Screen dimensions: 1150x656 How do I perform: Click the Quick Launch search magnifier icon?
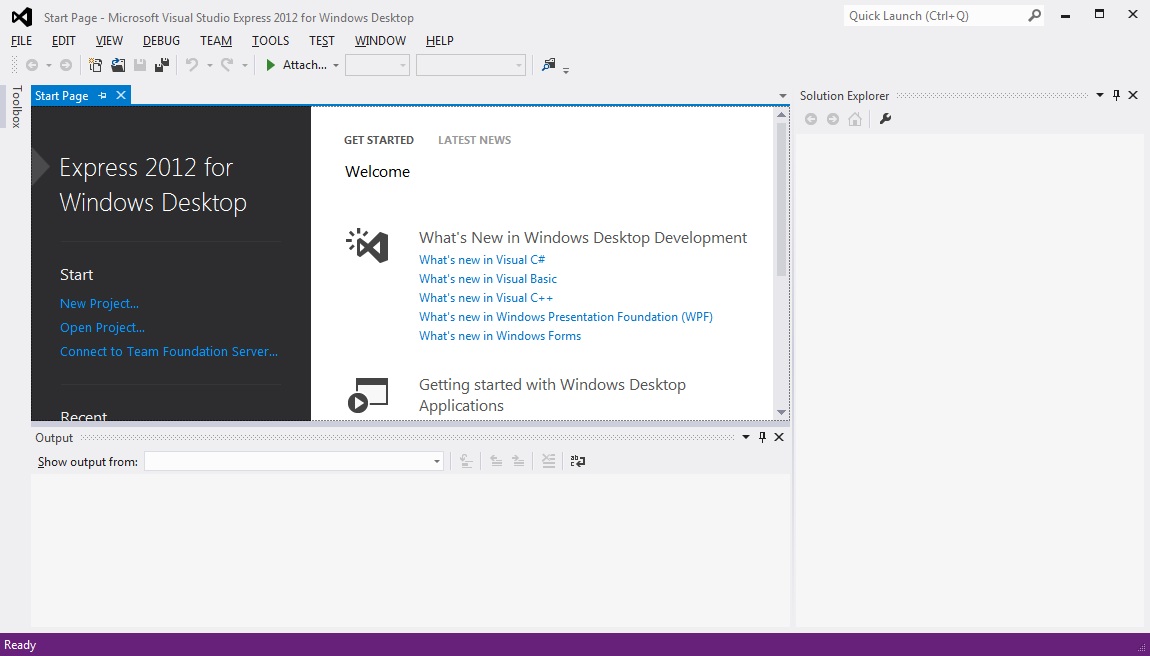(x=1034, y=15)
